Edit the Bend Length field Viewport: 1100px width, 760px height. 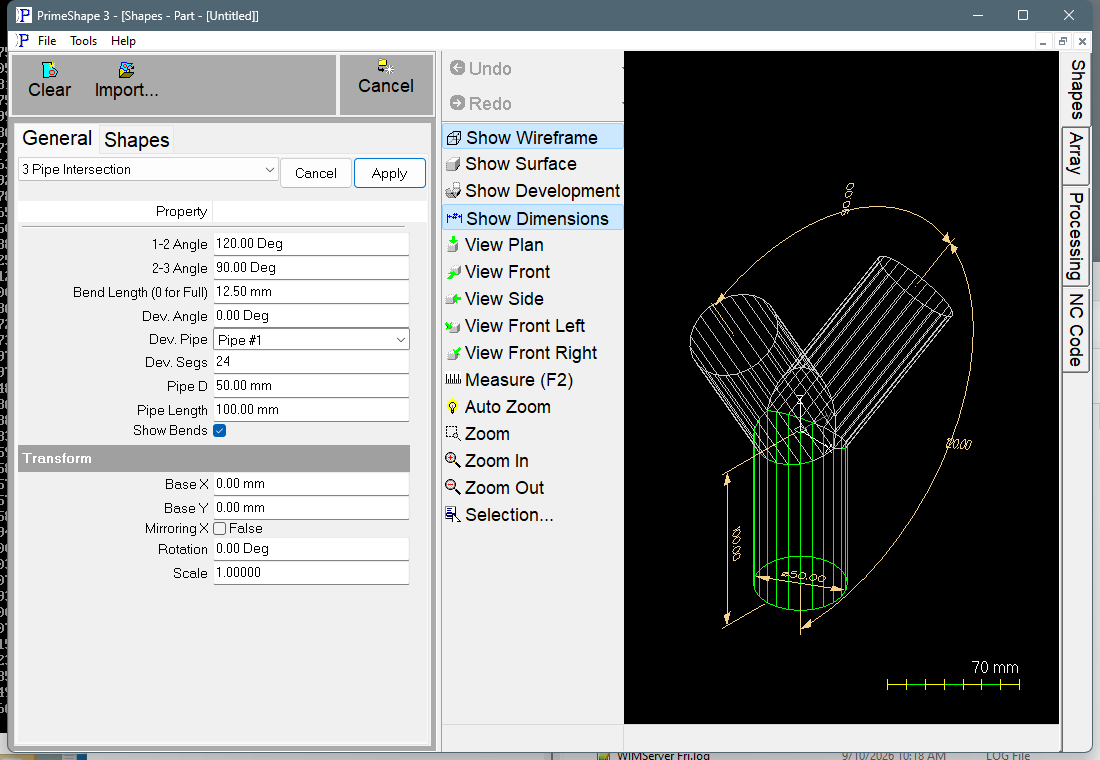tap(311, 291)
